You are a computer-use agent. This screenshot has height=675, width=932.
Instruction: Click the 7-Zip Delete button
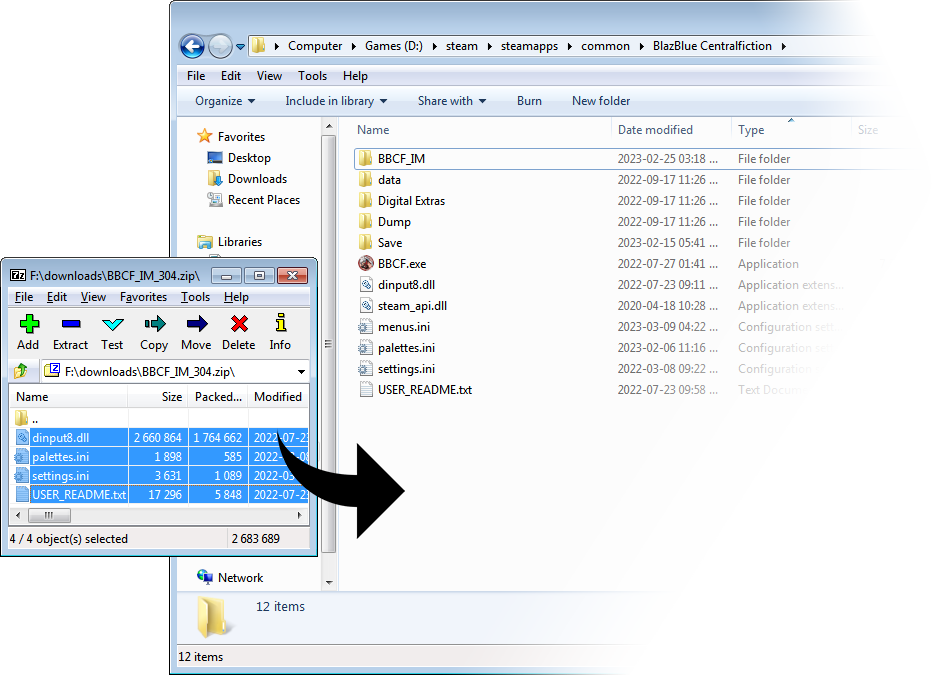(238, 333)
